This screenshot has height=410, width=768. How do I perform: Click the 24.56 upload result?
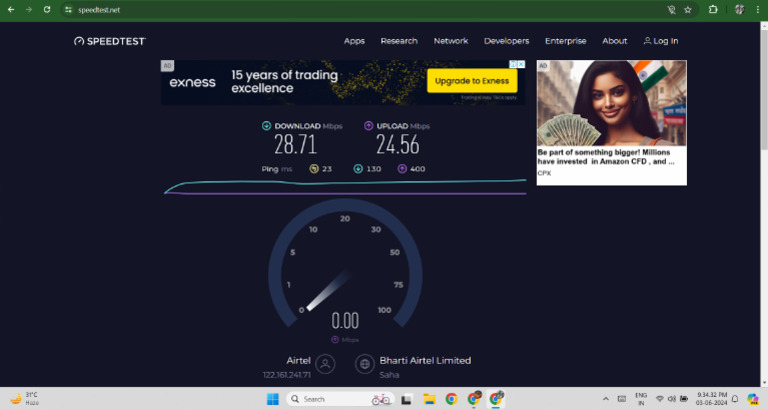click(398, 145)
